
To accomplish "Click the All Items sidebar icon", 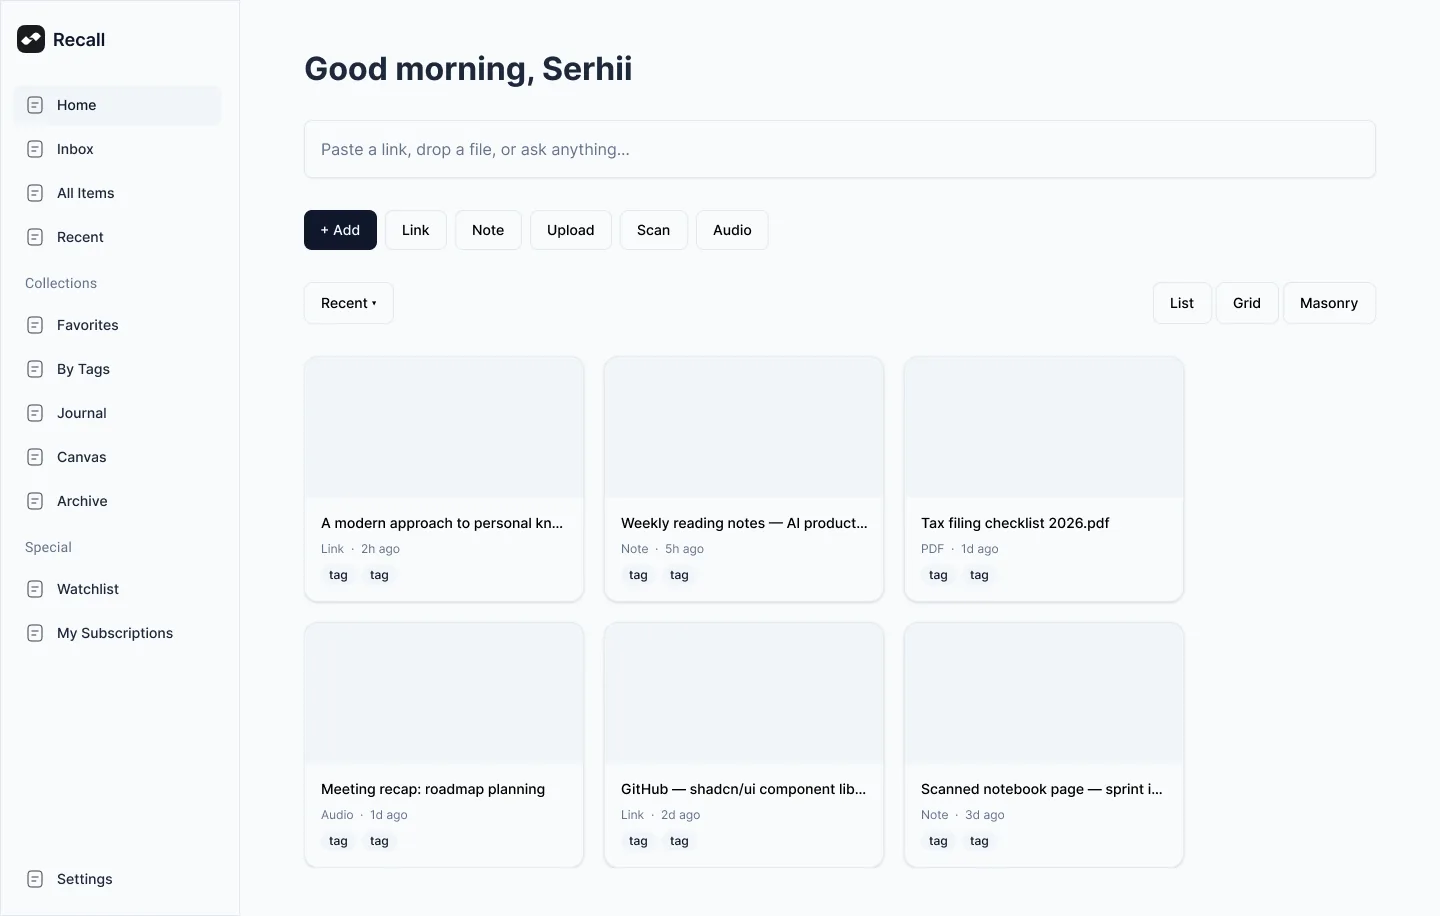I will click(35, 193).
